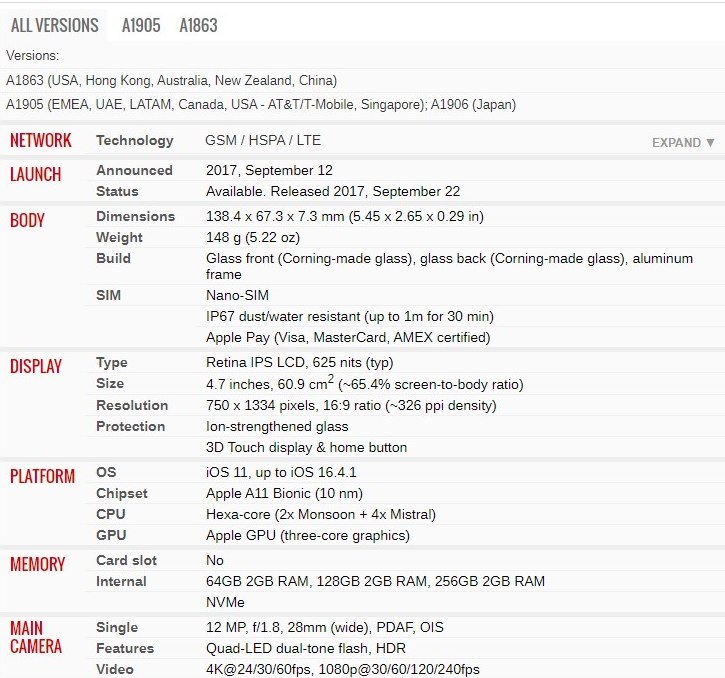Open the camera Features label
725x678 pixels.
pos(125,648)
